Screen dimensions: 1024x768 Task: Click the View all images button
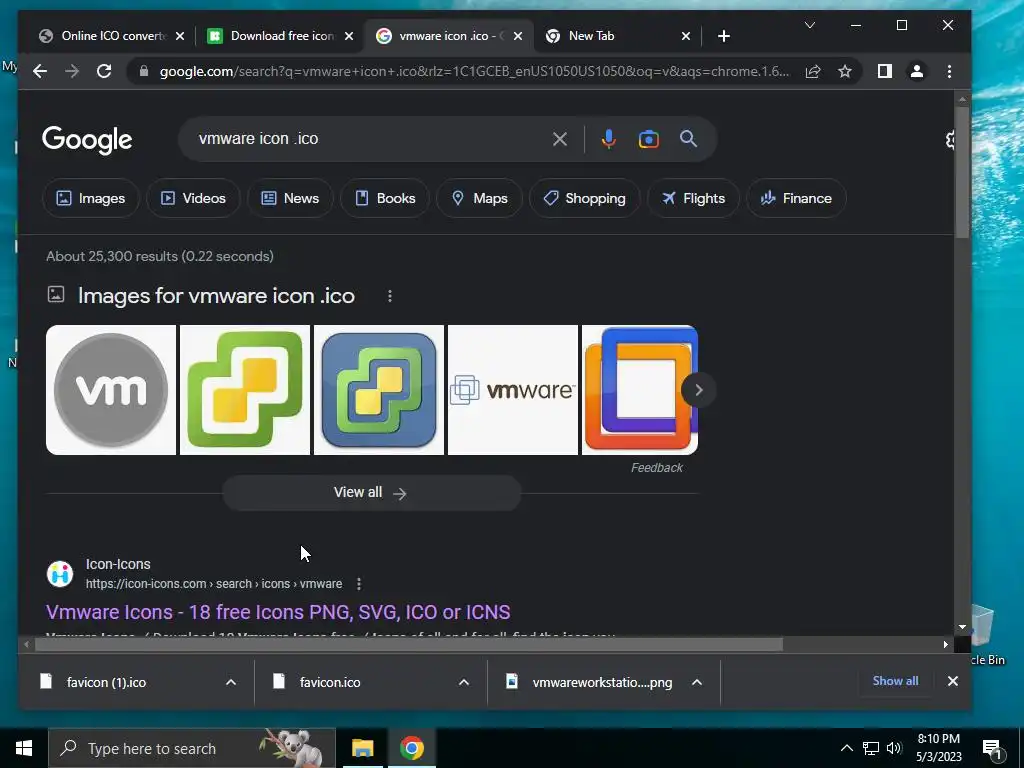tap(372, 492)
